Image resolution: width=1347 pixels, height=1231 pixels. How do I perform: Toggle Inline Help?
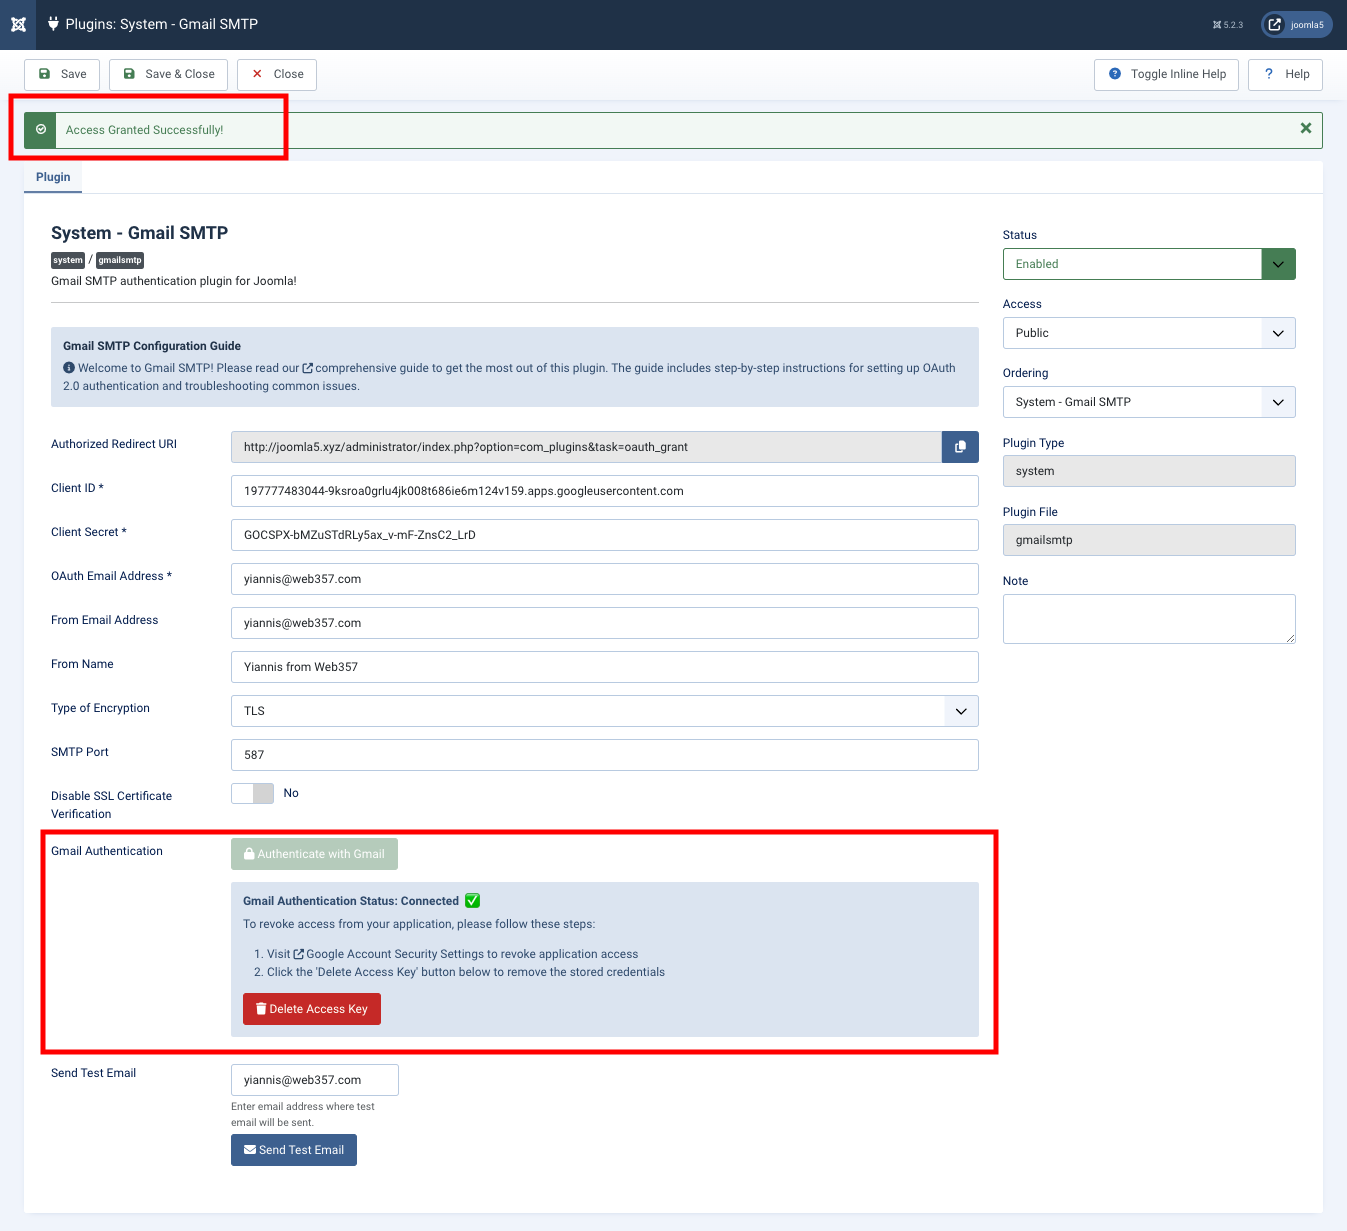(x=1167, y=74)
